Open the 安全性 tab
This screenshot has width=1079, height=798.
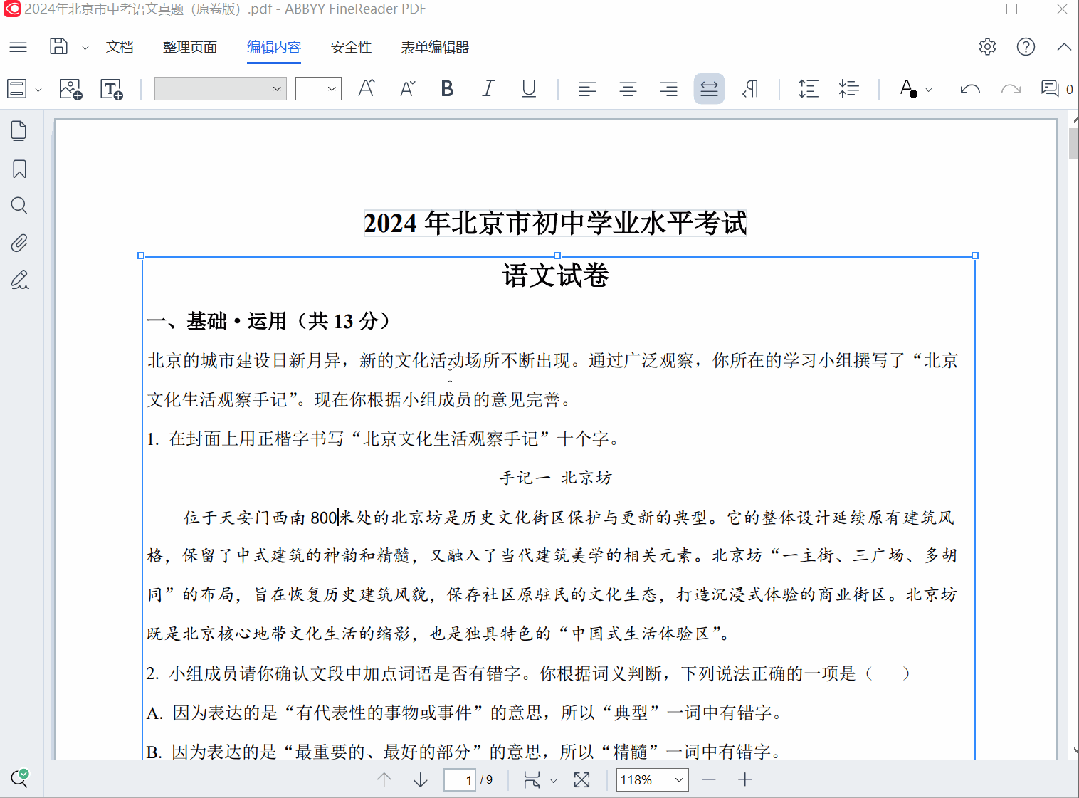tap(351, 47)
